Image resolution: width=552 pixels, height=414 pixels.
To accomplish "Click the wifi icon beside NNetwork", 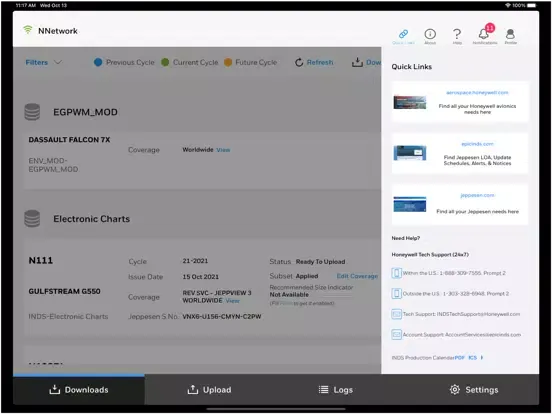I will (27, 30).
